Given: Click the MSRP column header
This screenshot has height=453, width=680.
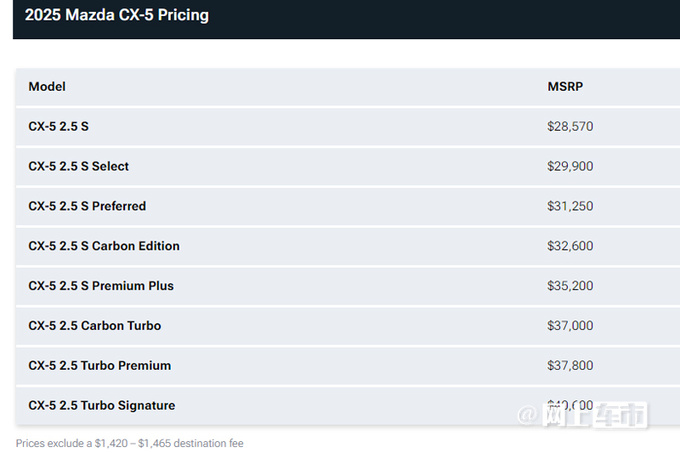Looking at the screenshot, I should (x=565, y=87).
